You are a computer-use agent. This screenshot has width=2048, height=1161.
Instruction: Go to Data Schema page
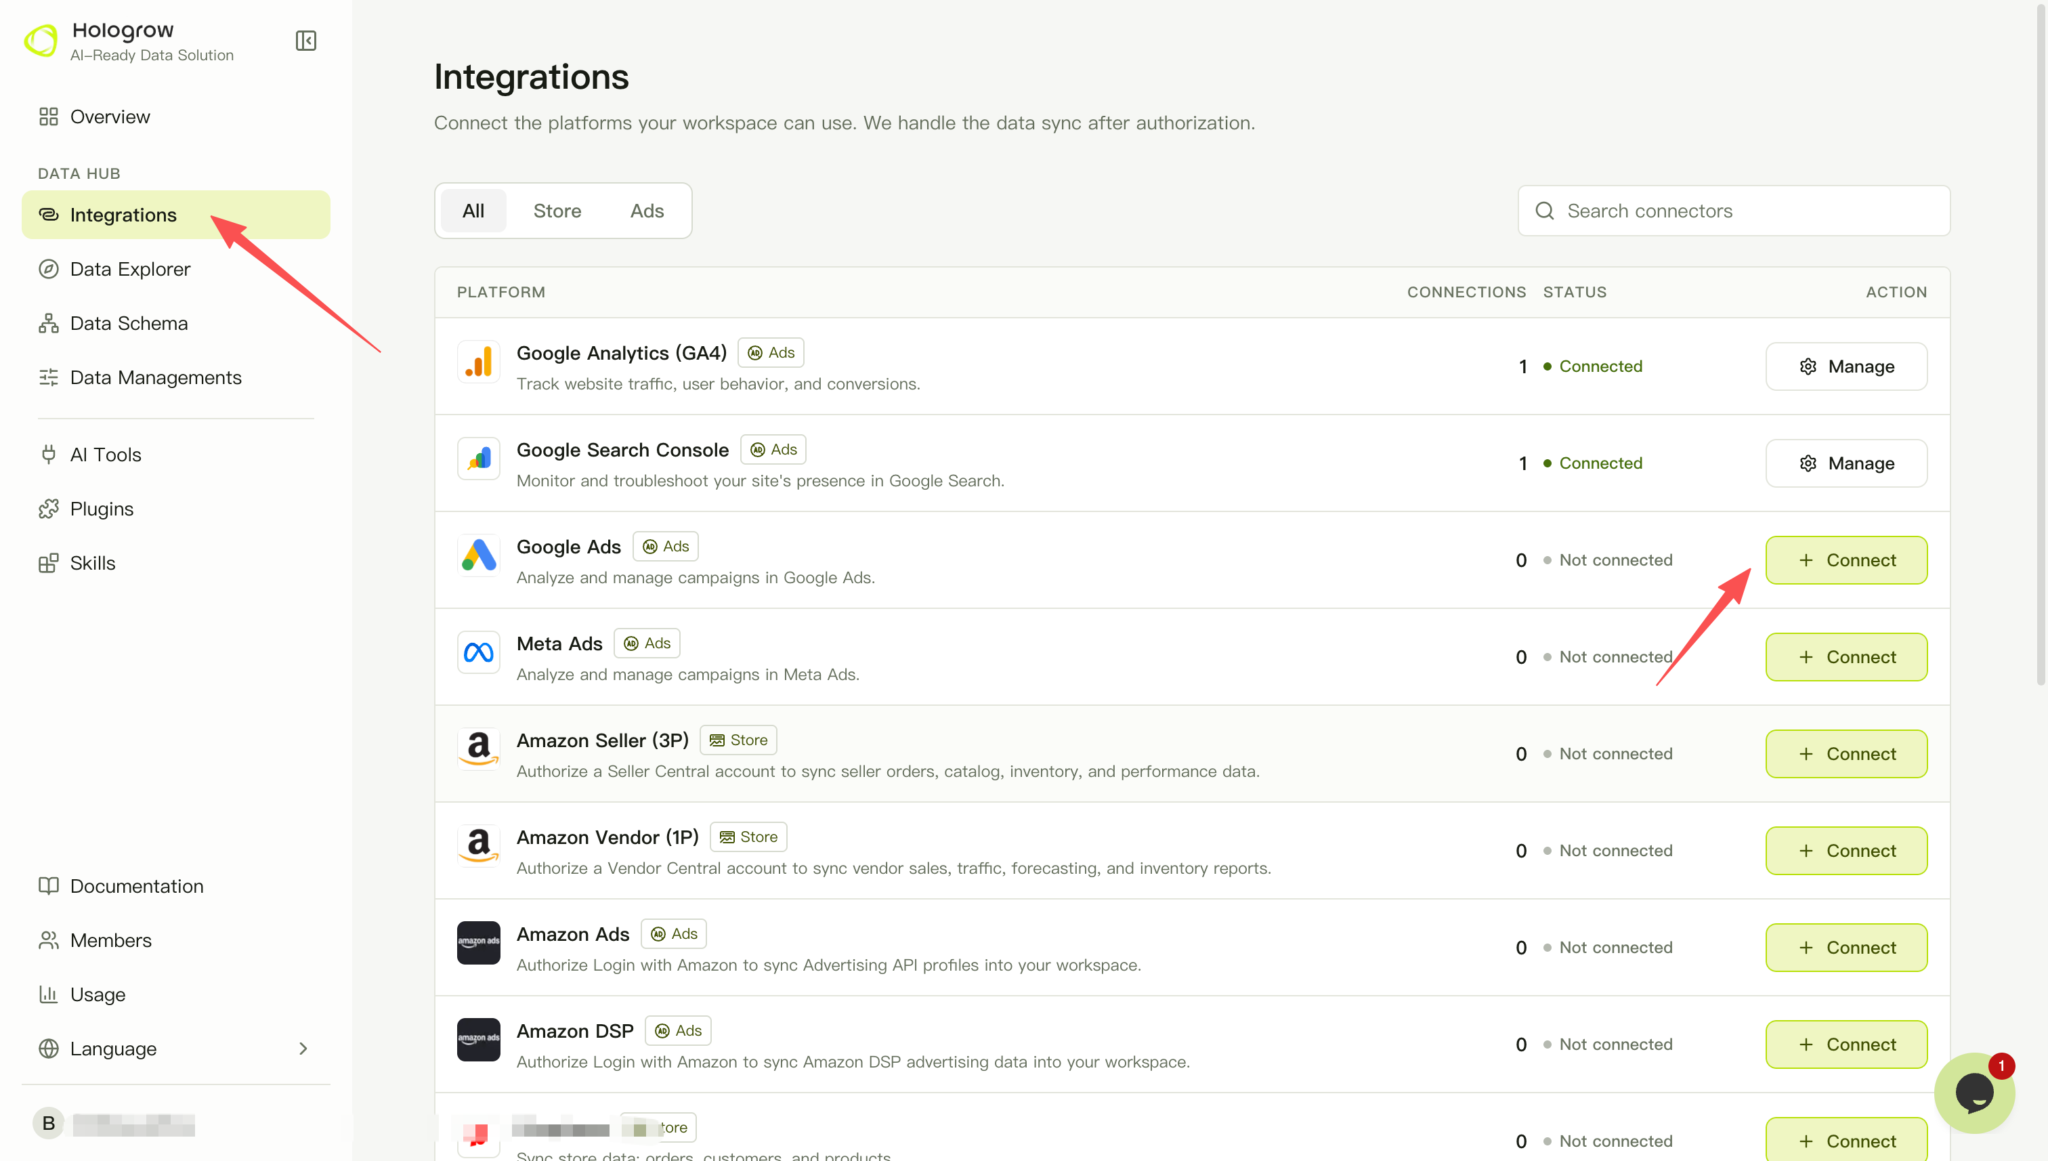click(176, 323)
